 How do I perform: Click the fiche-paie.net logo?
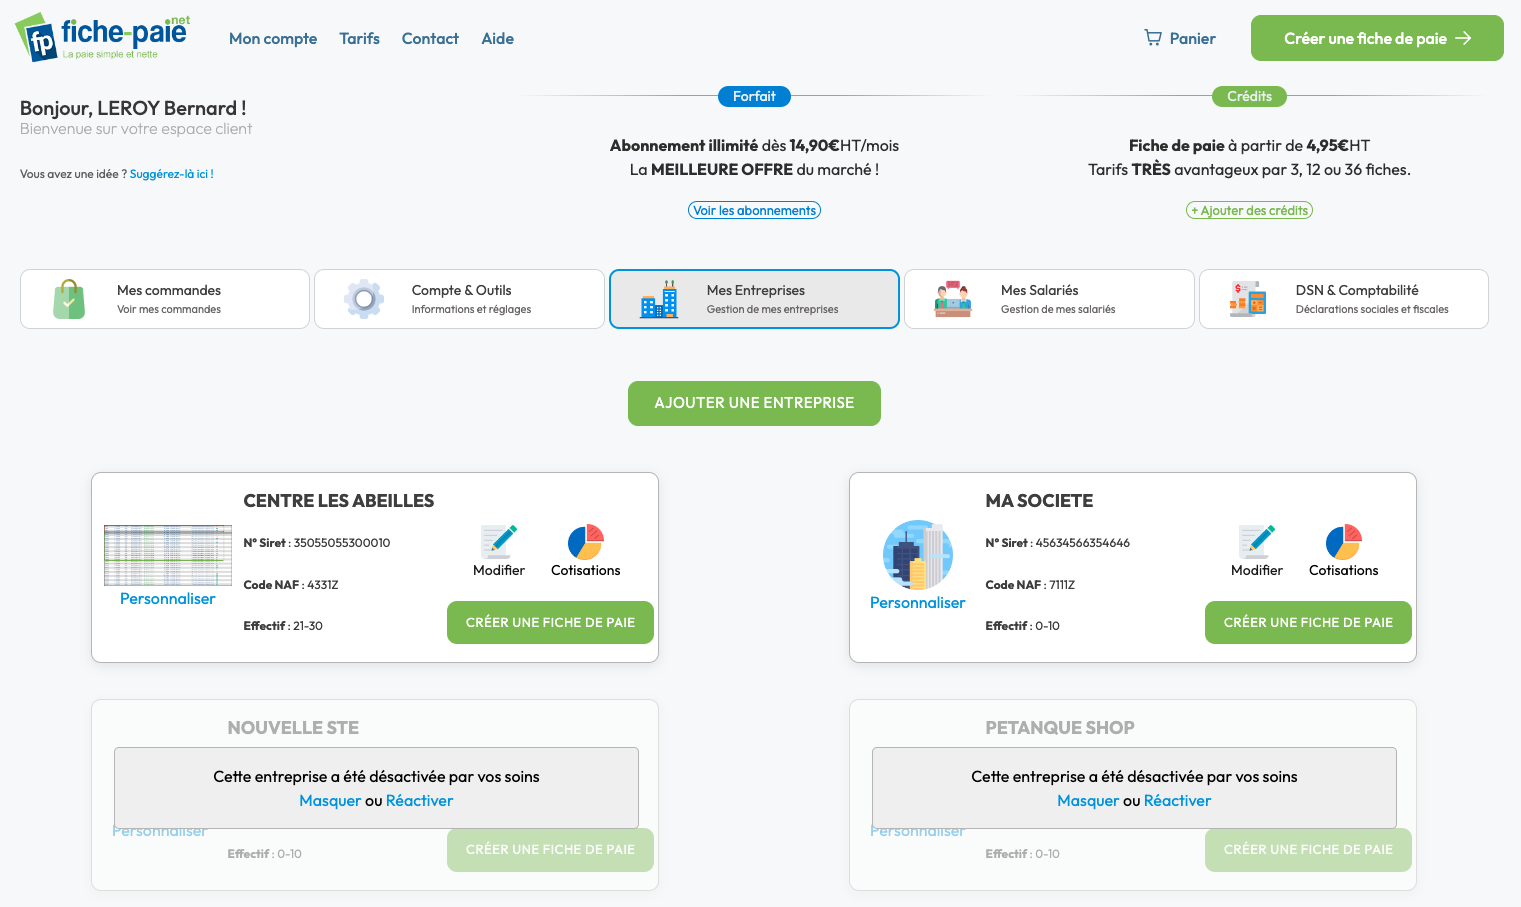tap(102, 37)
